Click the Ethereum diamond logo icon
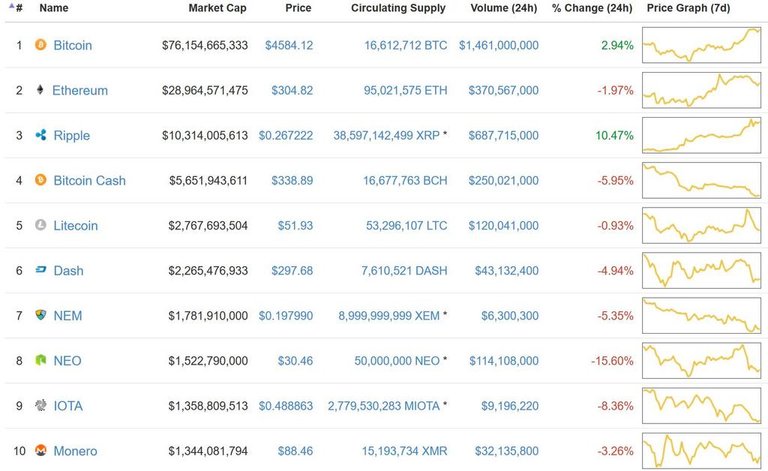The height and width of the screenshot is (471, 768). [40, 90]
